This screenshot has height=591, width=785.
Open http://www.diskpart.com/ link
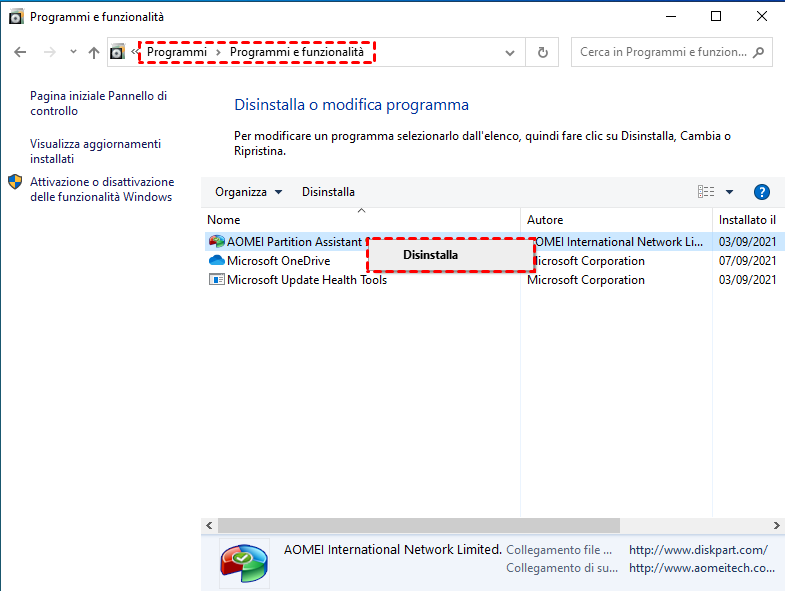698,550
